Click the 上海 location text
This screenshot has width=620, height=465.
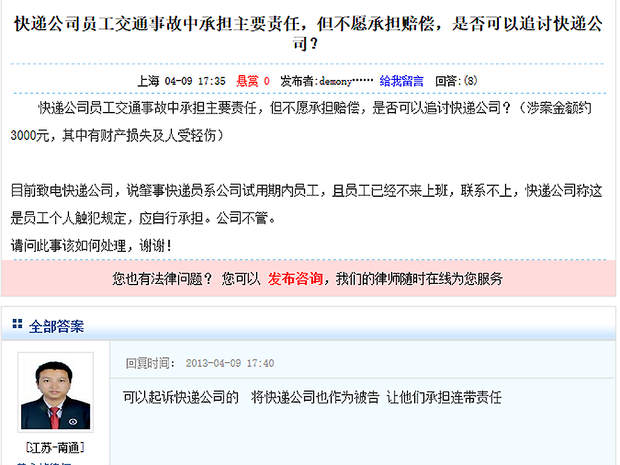click(148, 81)
